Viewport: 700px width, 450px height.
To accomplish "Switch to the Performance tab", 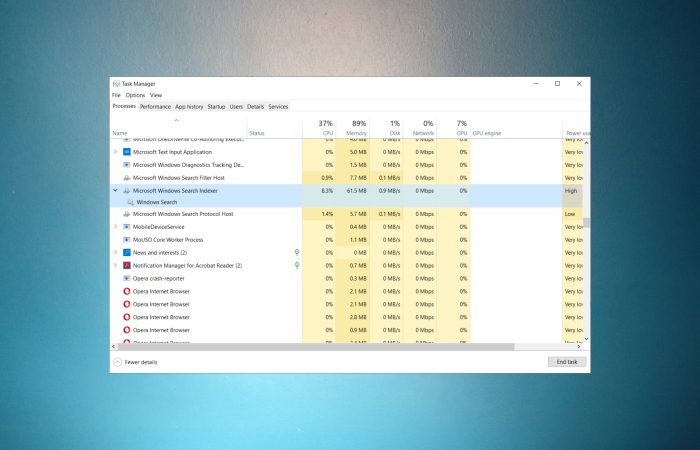I will (x=155, y=107).
